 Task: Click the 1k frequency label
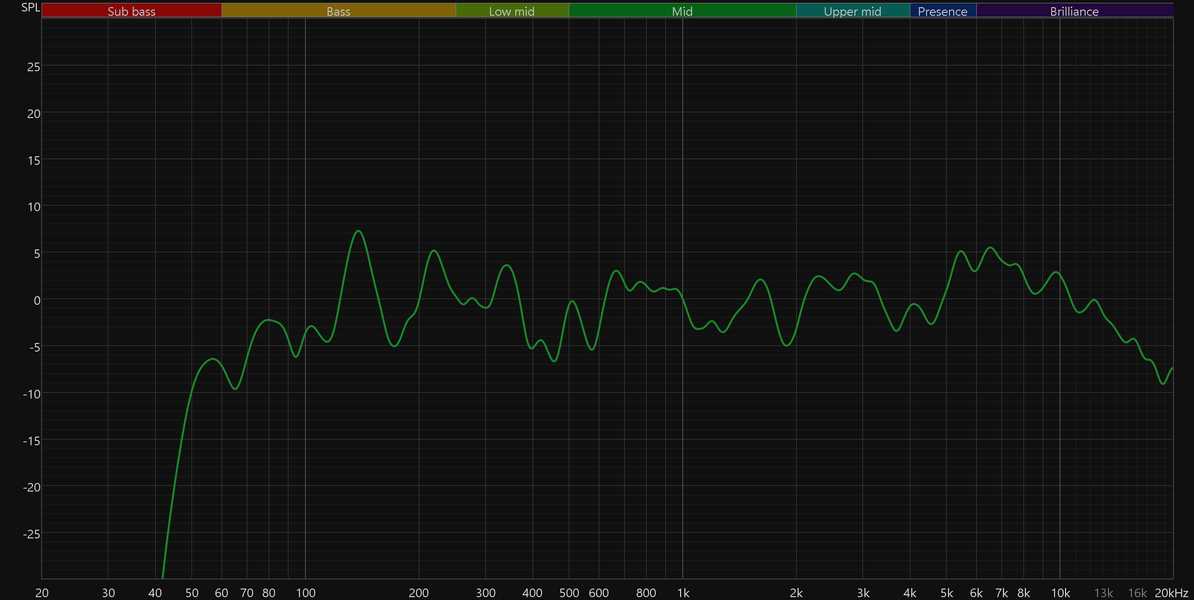click(x=683, y=593)
